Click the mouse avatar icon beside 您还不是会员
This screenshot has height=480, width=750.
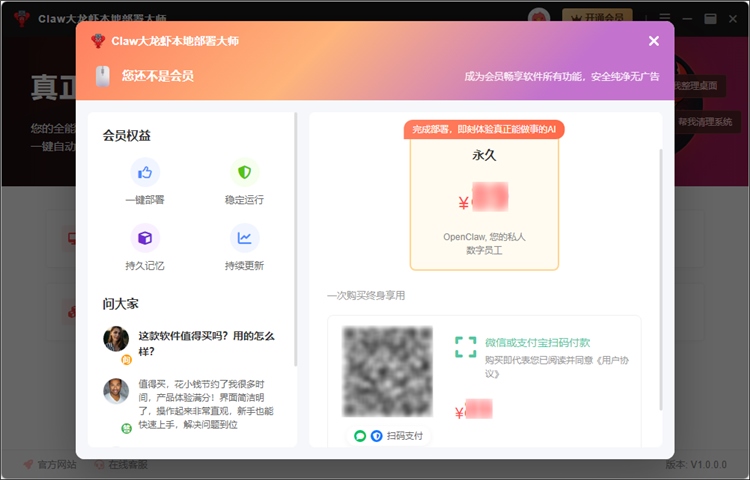[102, 76]
